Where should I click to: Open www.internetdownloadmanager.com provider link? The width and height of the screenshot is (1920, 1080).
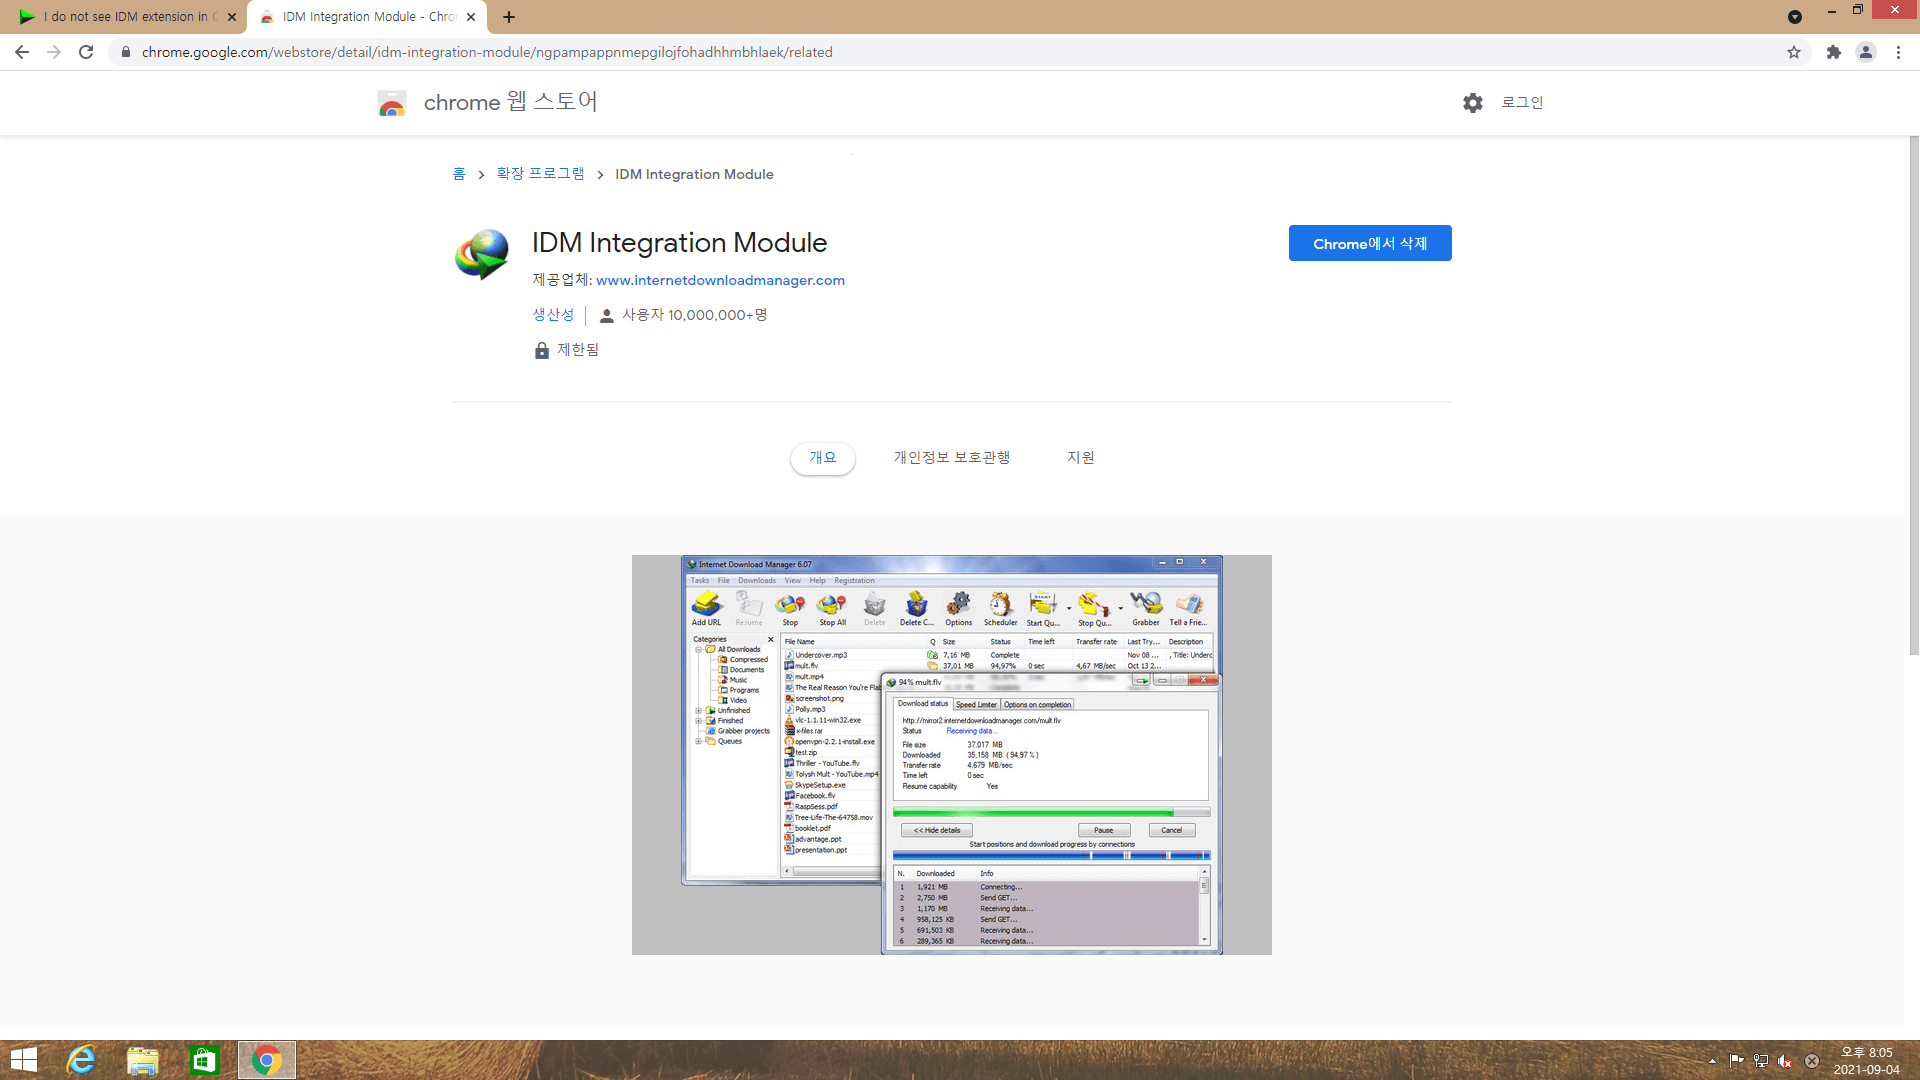(x=720, y=280)
